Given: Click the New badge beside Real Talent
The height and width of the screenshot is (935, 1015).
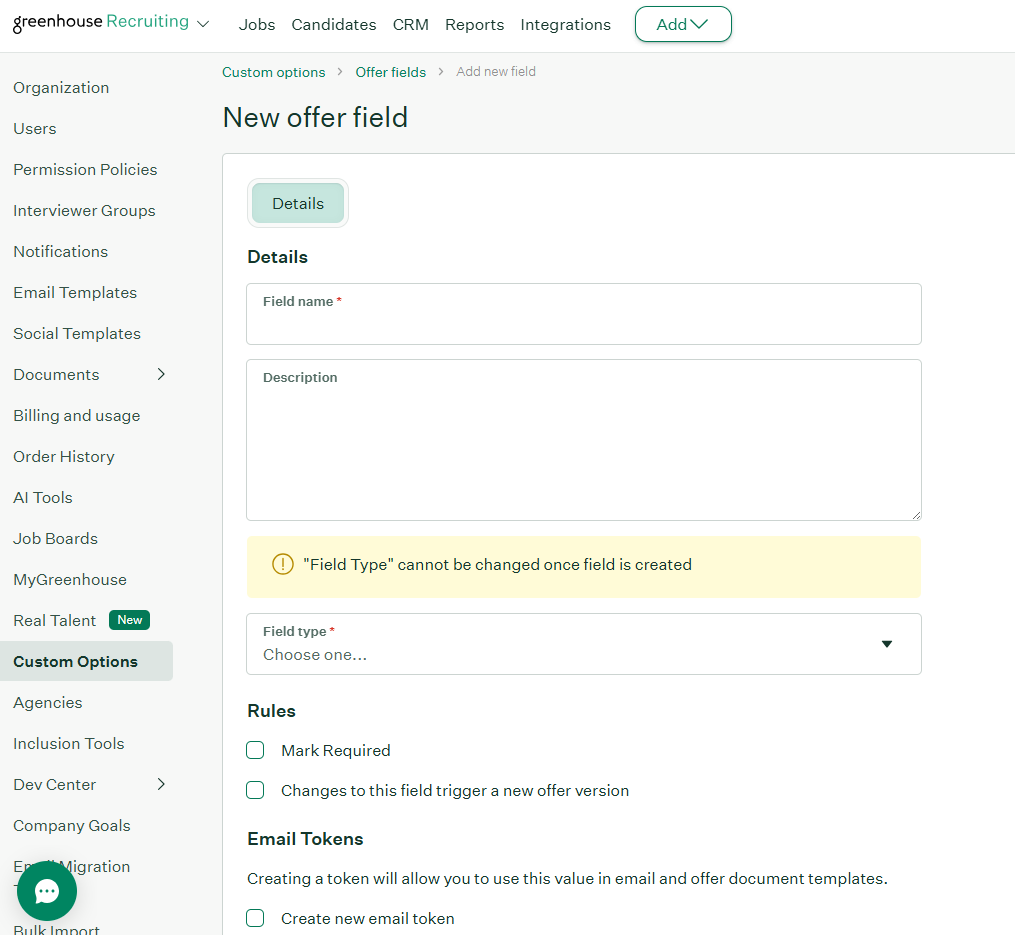Looking at the screenshot, I should pyautogui.click(x=129, y=620).
